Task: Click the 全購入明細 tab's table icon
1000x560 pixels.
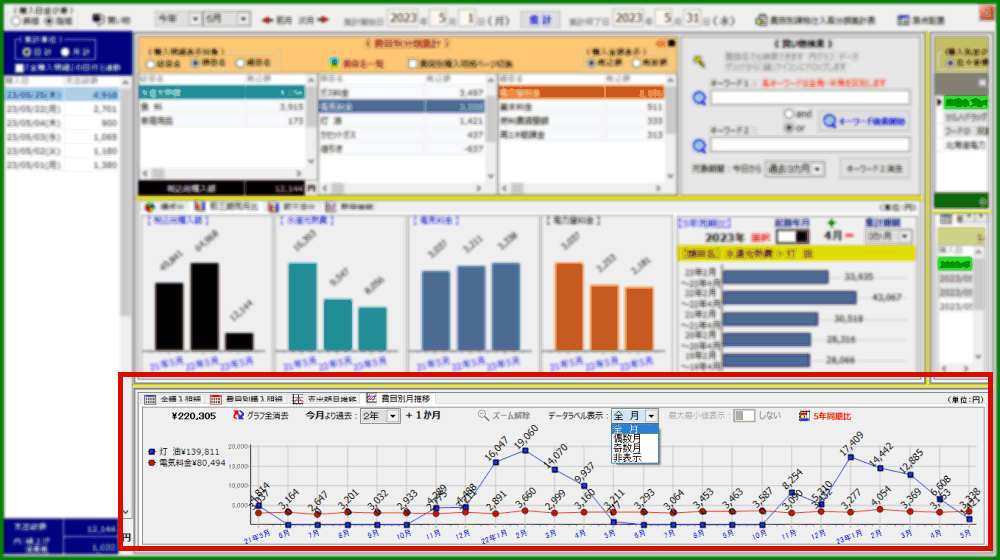Action: pos(151,399)
